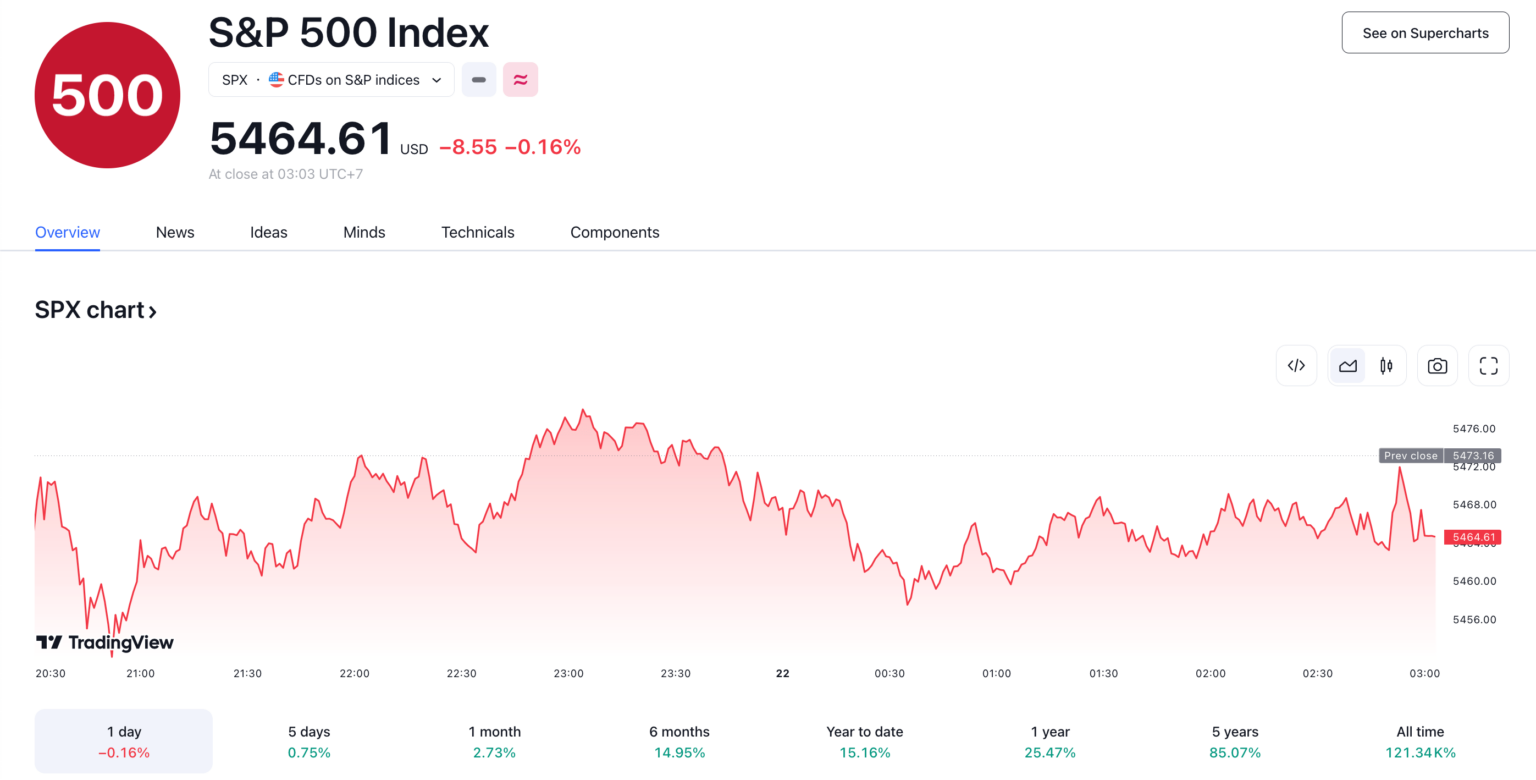This screenshot has height=780, width=1536.
Task: Switch to candlestick chart style
Action: (x=1387, y=365)
